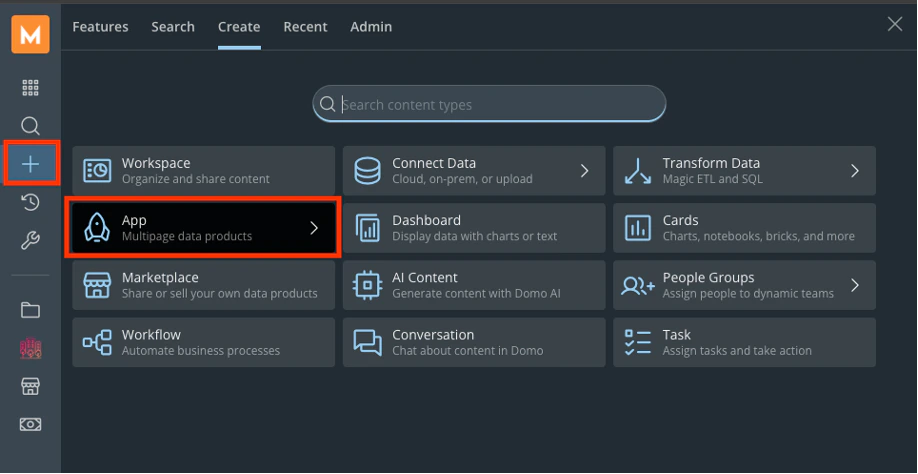The height and width of the screenshot is (474, 918).
Task: Open the storefront icon in sidebar
Action: pos(30,386)
